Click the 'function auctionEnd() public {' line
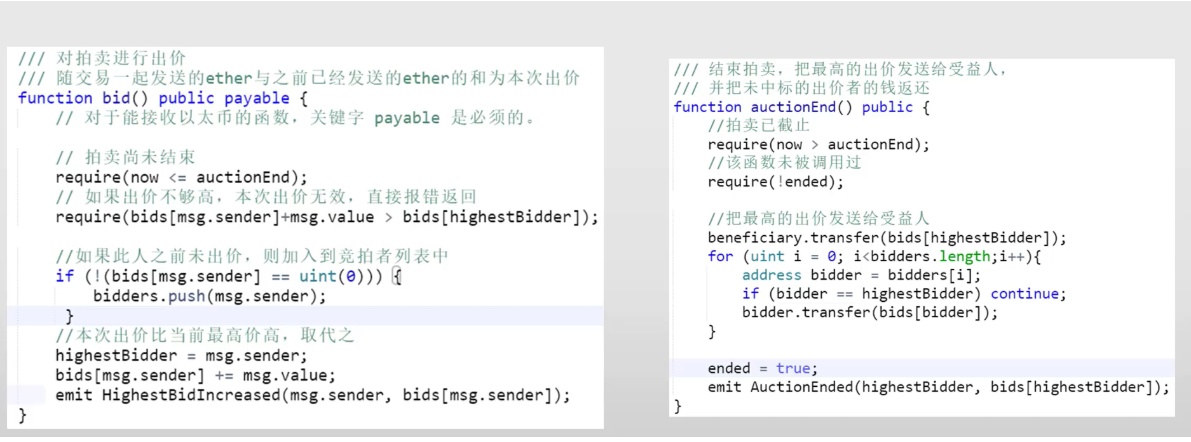This screenshot has height=442, width=1191. 802,107
